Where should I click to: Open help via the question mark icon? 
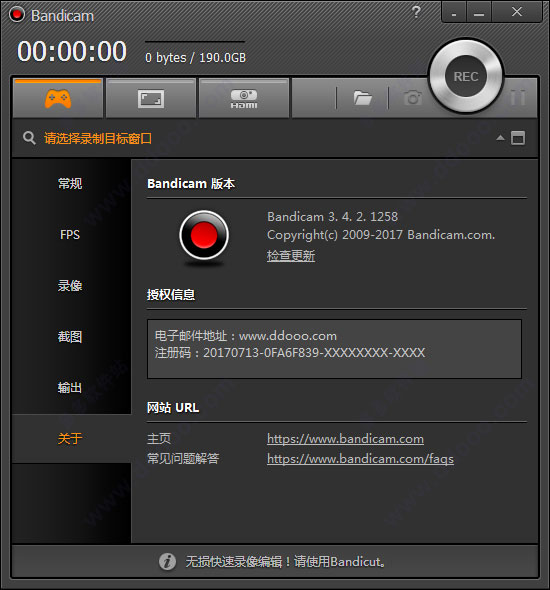(416, 12)
